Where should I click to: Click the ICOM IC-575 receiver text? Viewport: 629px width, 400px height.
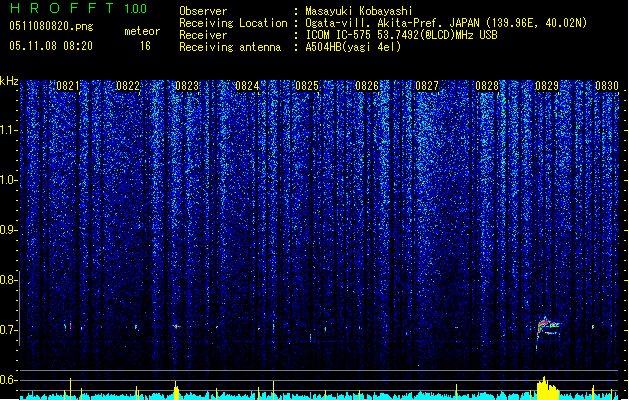click(402, 35)
